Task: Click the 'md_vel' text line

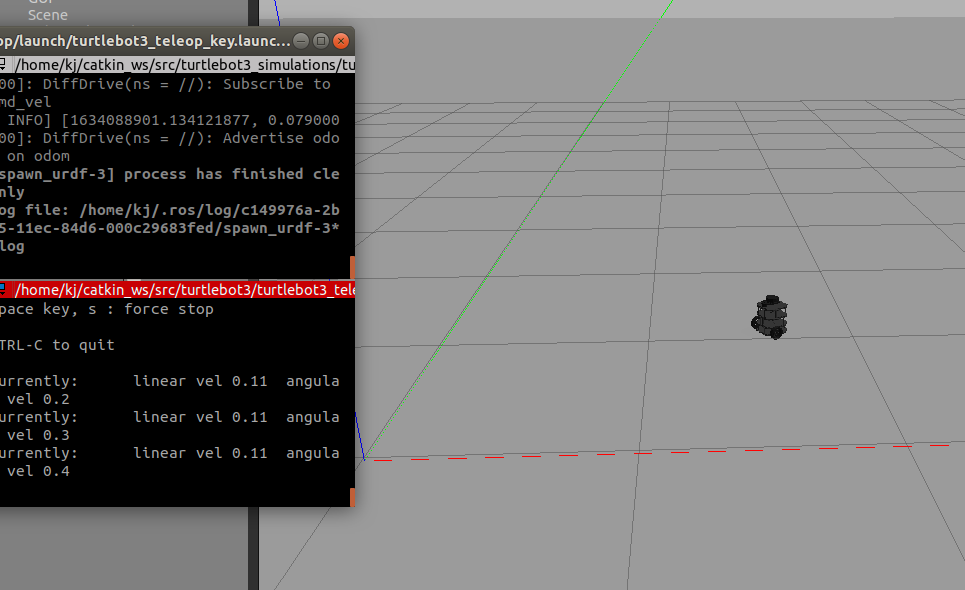Action: pos(26,102)
